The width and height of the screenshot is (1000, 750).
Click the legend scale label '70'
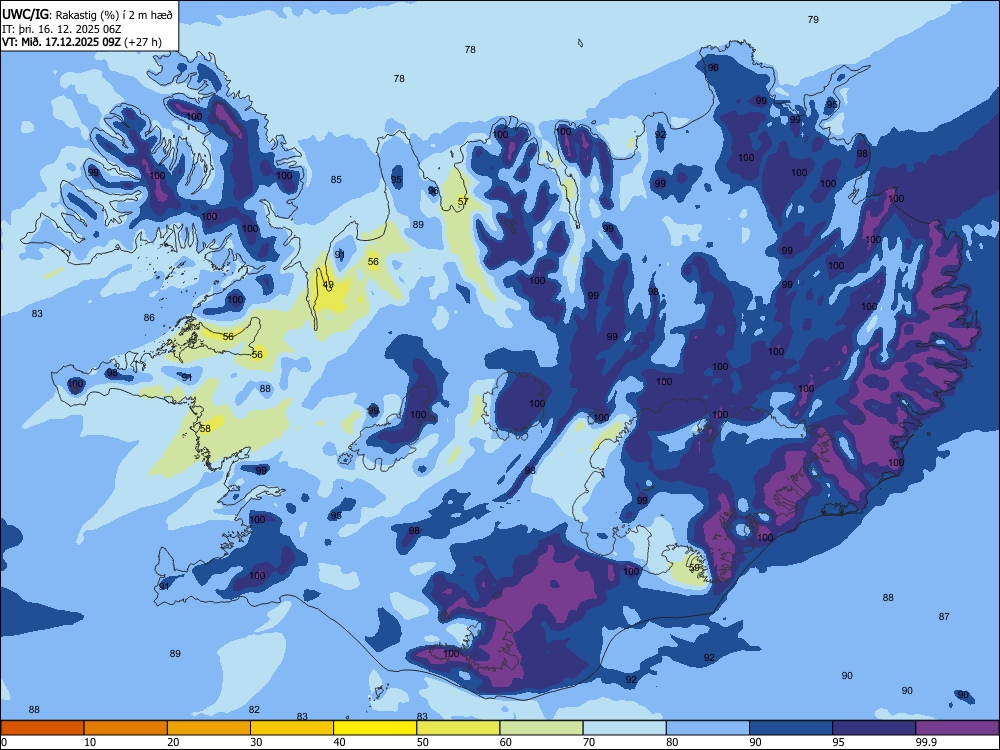589,742
